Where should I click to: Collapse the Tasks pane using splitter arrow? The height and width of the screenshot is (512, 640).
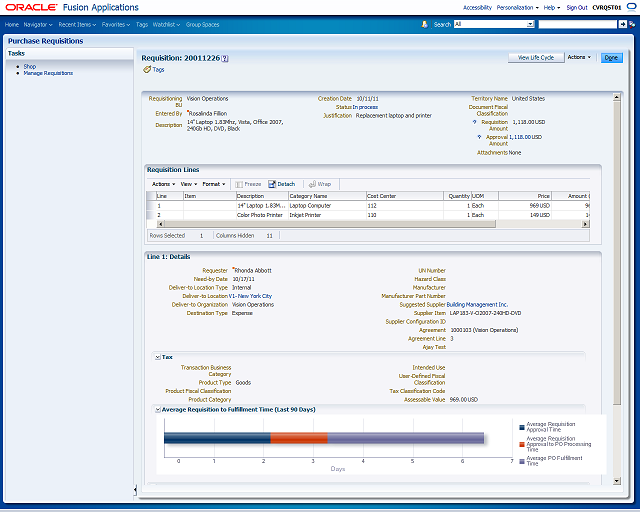135,489
